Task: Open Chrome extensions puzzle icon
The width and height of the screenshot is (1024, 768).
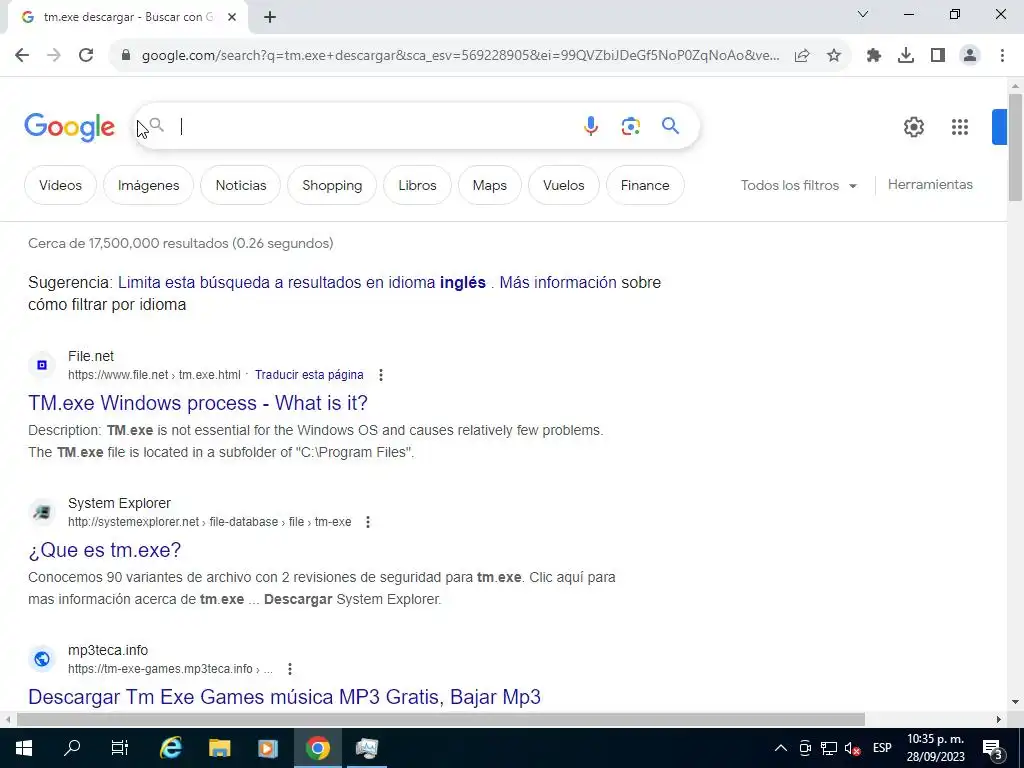Action: [x=874, y=56]
